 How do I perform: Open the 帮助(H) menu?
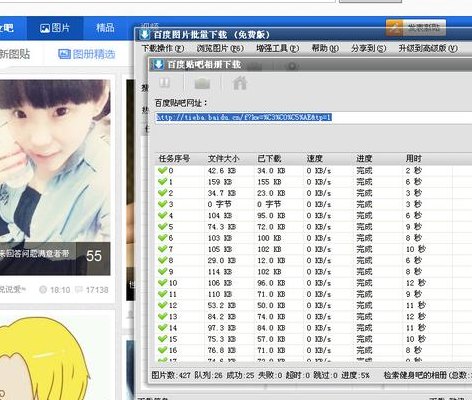pyautogui.click(x=325, y=48)
